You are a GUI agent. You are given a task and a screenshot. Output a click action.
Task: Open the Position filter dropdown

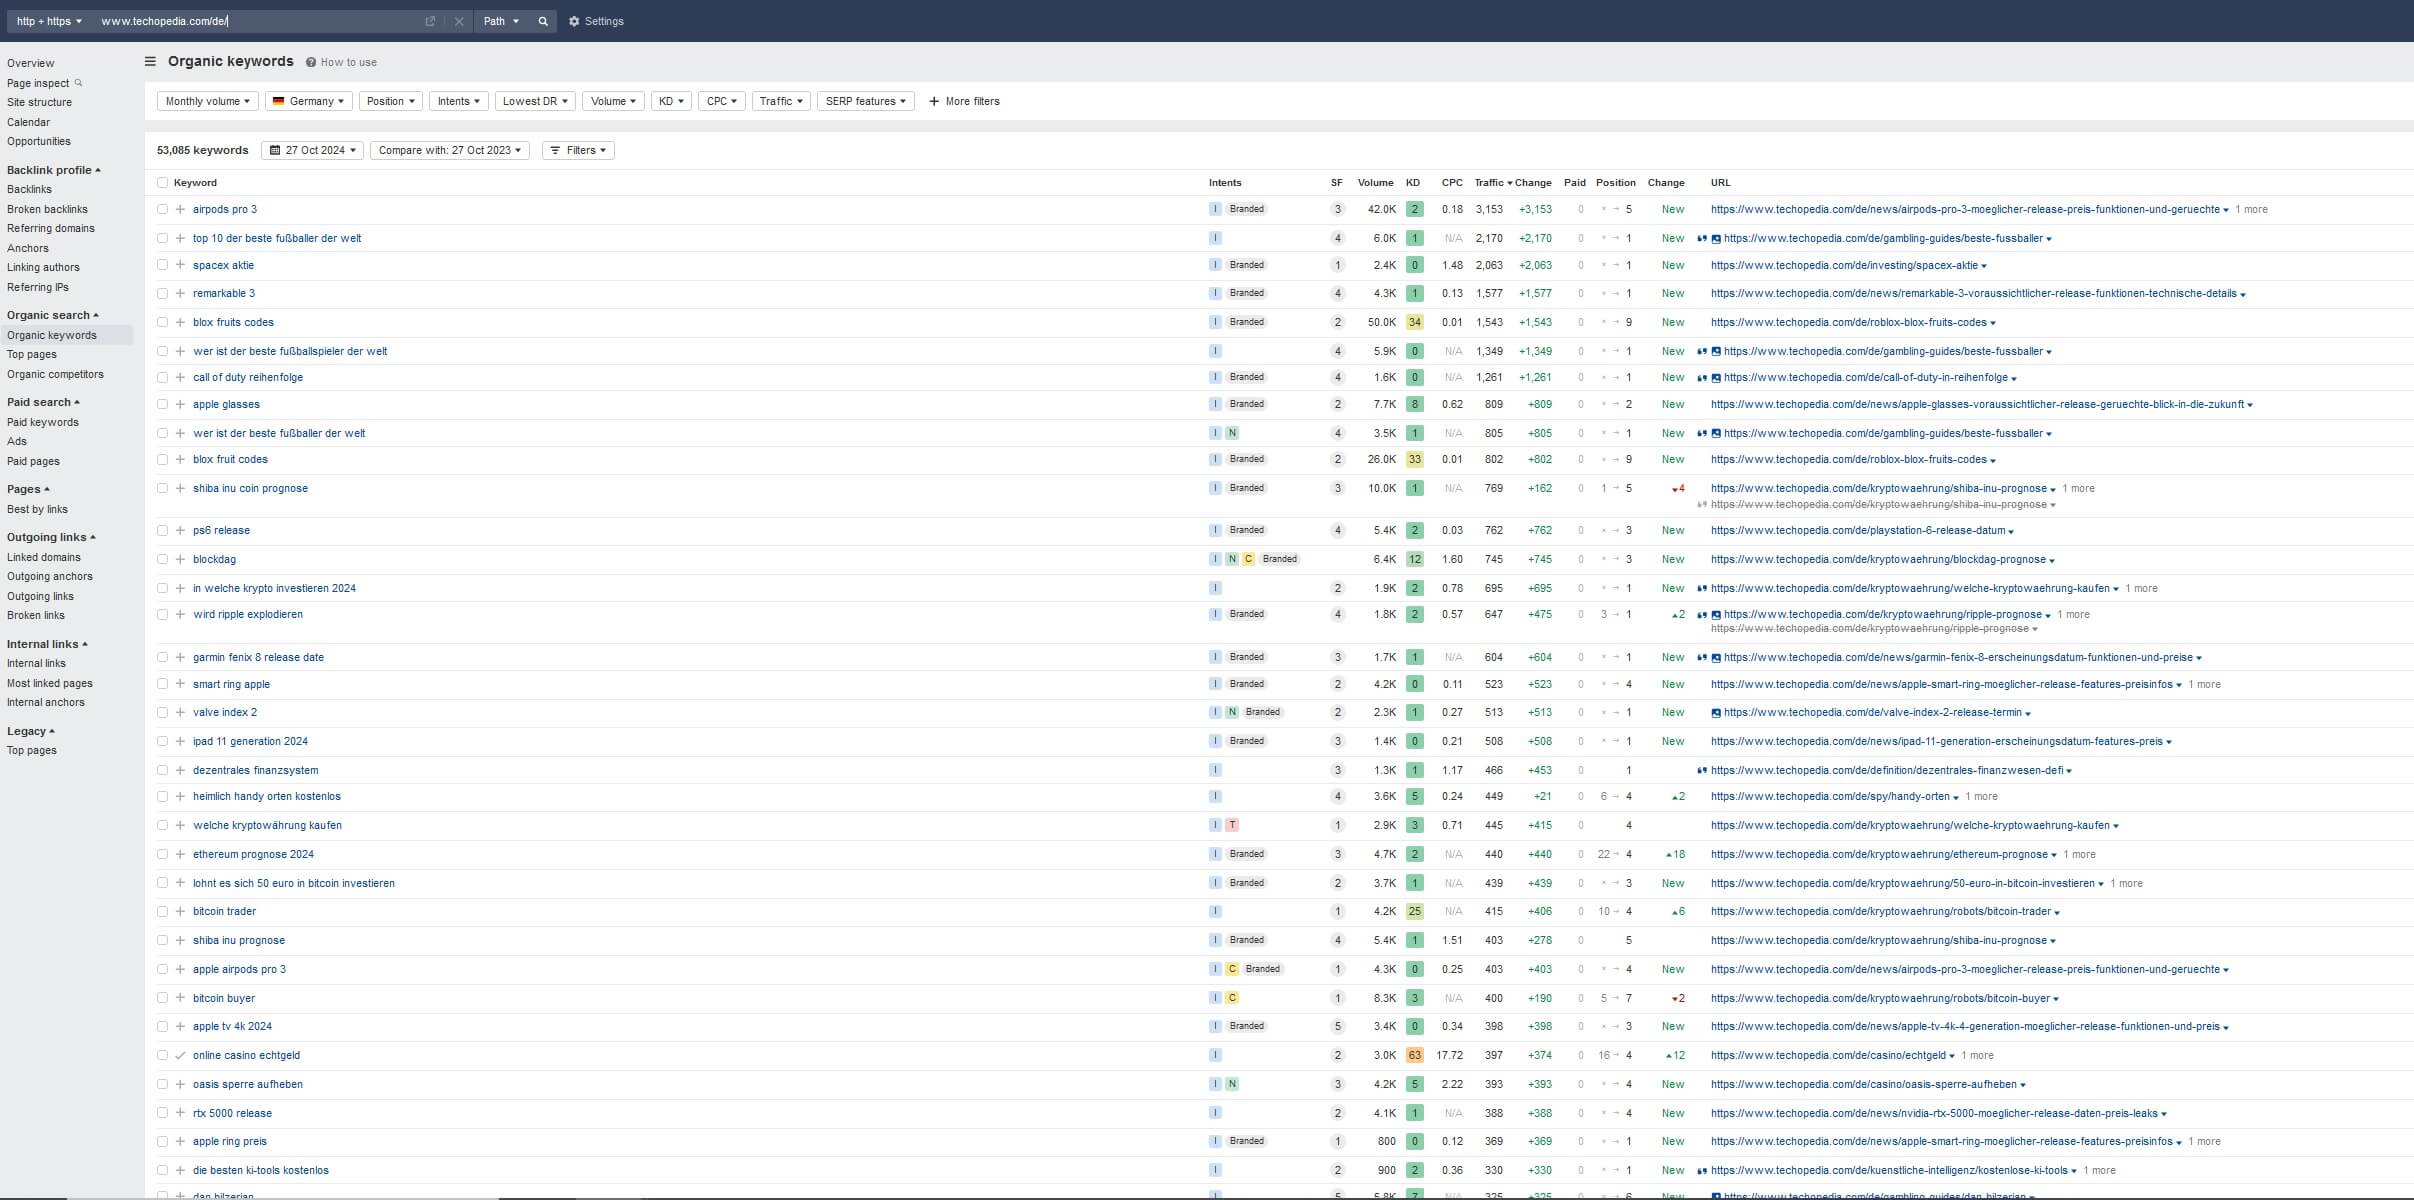(x=390, y=101)
